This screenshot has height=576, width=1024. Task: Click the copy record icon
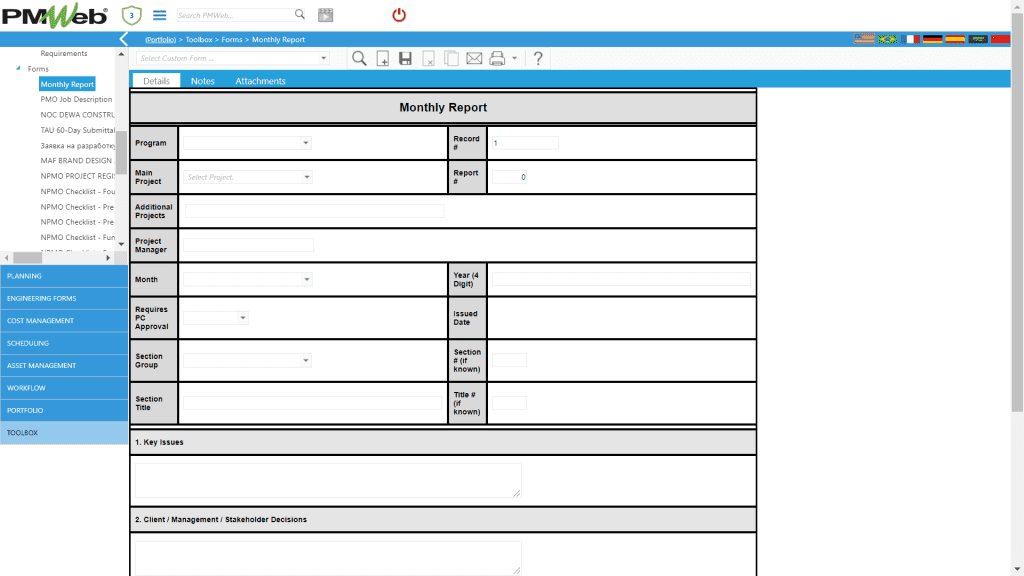451,58
